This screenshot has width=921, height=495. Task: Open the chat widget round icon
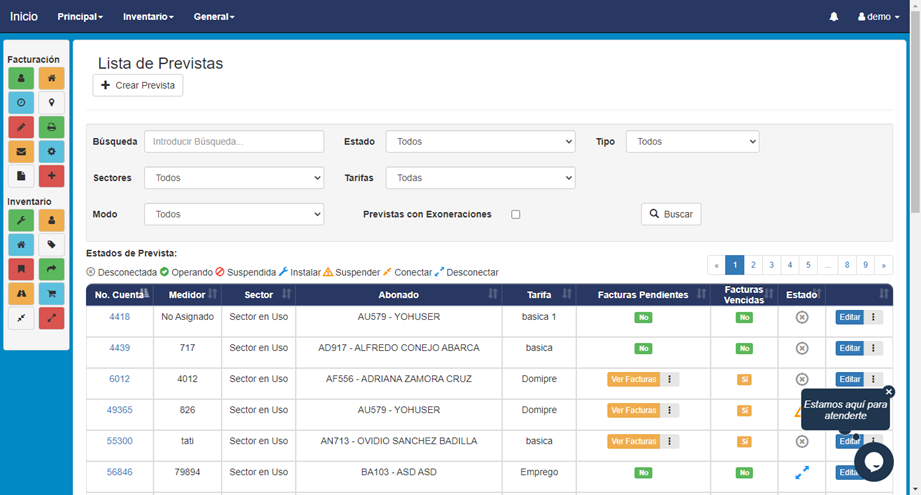[x=874, y=462]
